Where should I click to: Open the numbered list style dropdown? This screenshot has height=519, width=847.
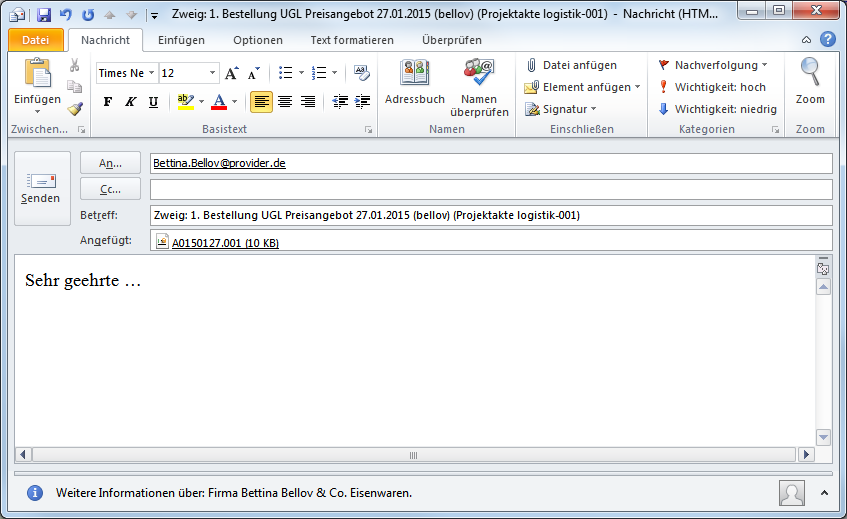point(335,73)
